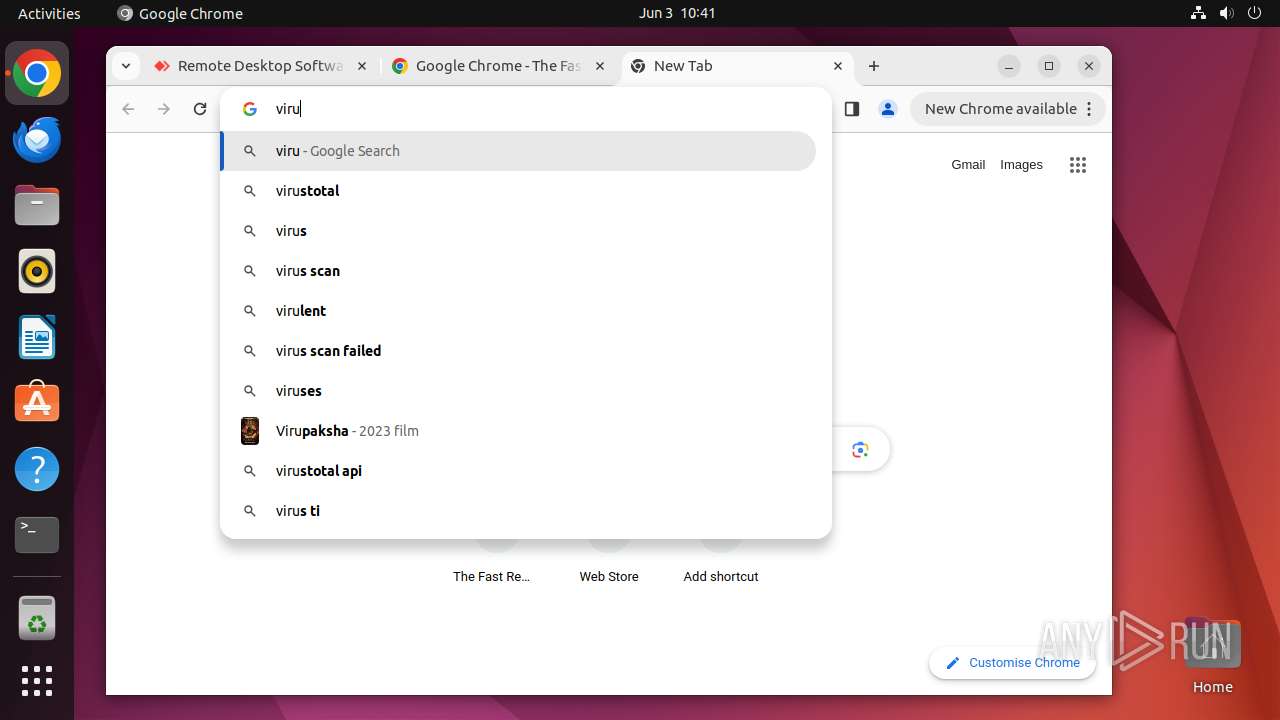Choose the virustotal suggestion
This screenshot has height=720, width=1280.
pyautogui.click(x=518, y=191)
